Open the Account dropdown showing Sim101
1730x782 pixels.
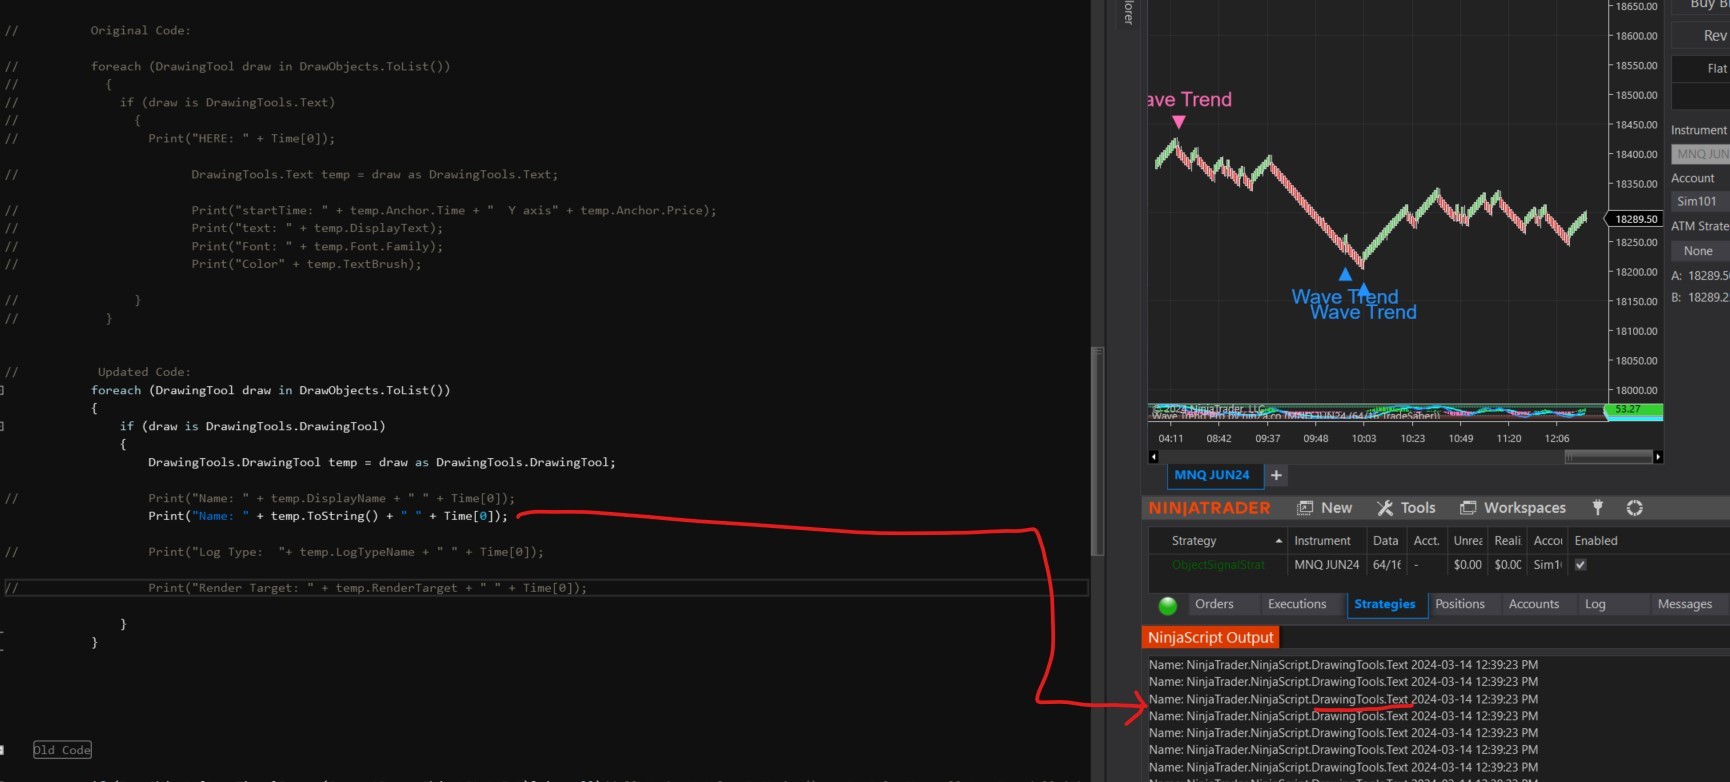(x=1701, y=201)
